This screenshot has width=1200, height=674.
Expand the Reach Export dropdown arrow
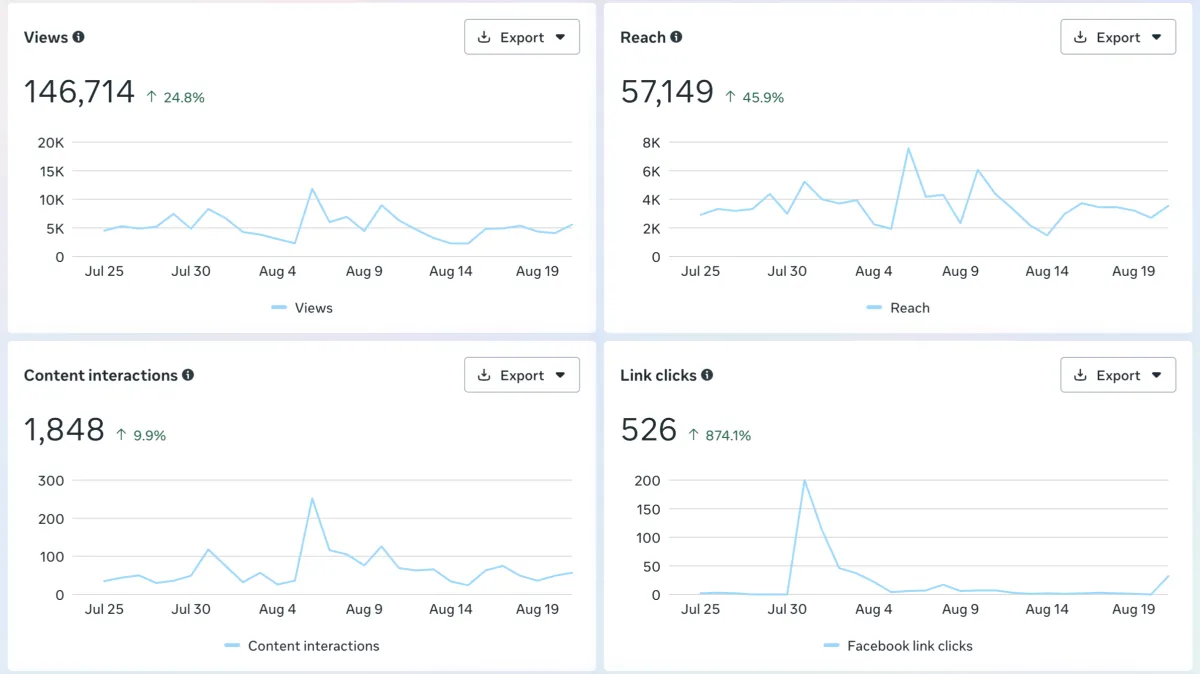(1156, 37)
